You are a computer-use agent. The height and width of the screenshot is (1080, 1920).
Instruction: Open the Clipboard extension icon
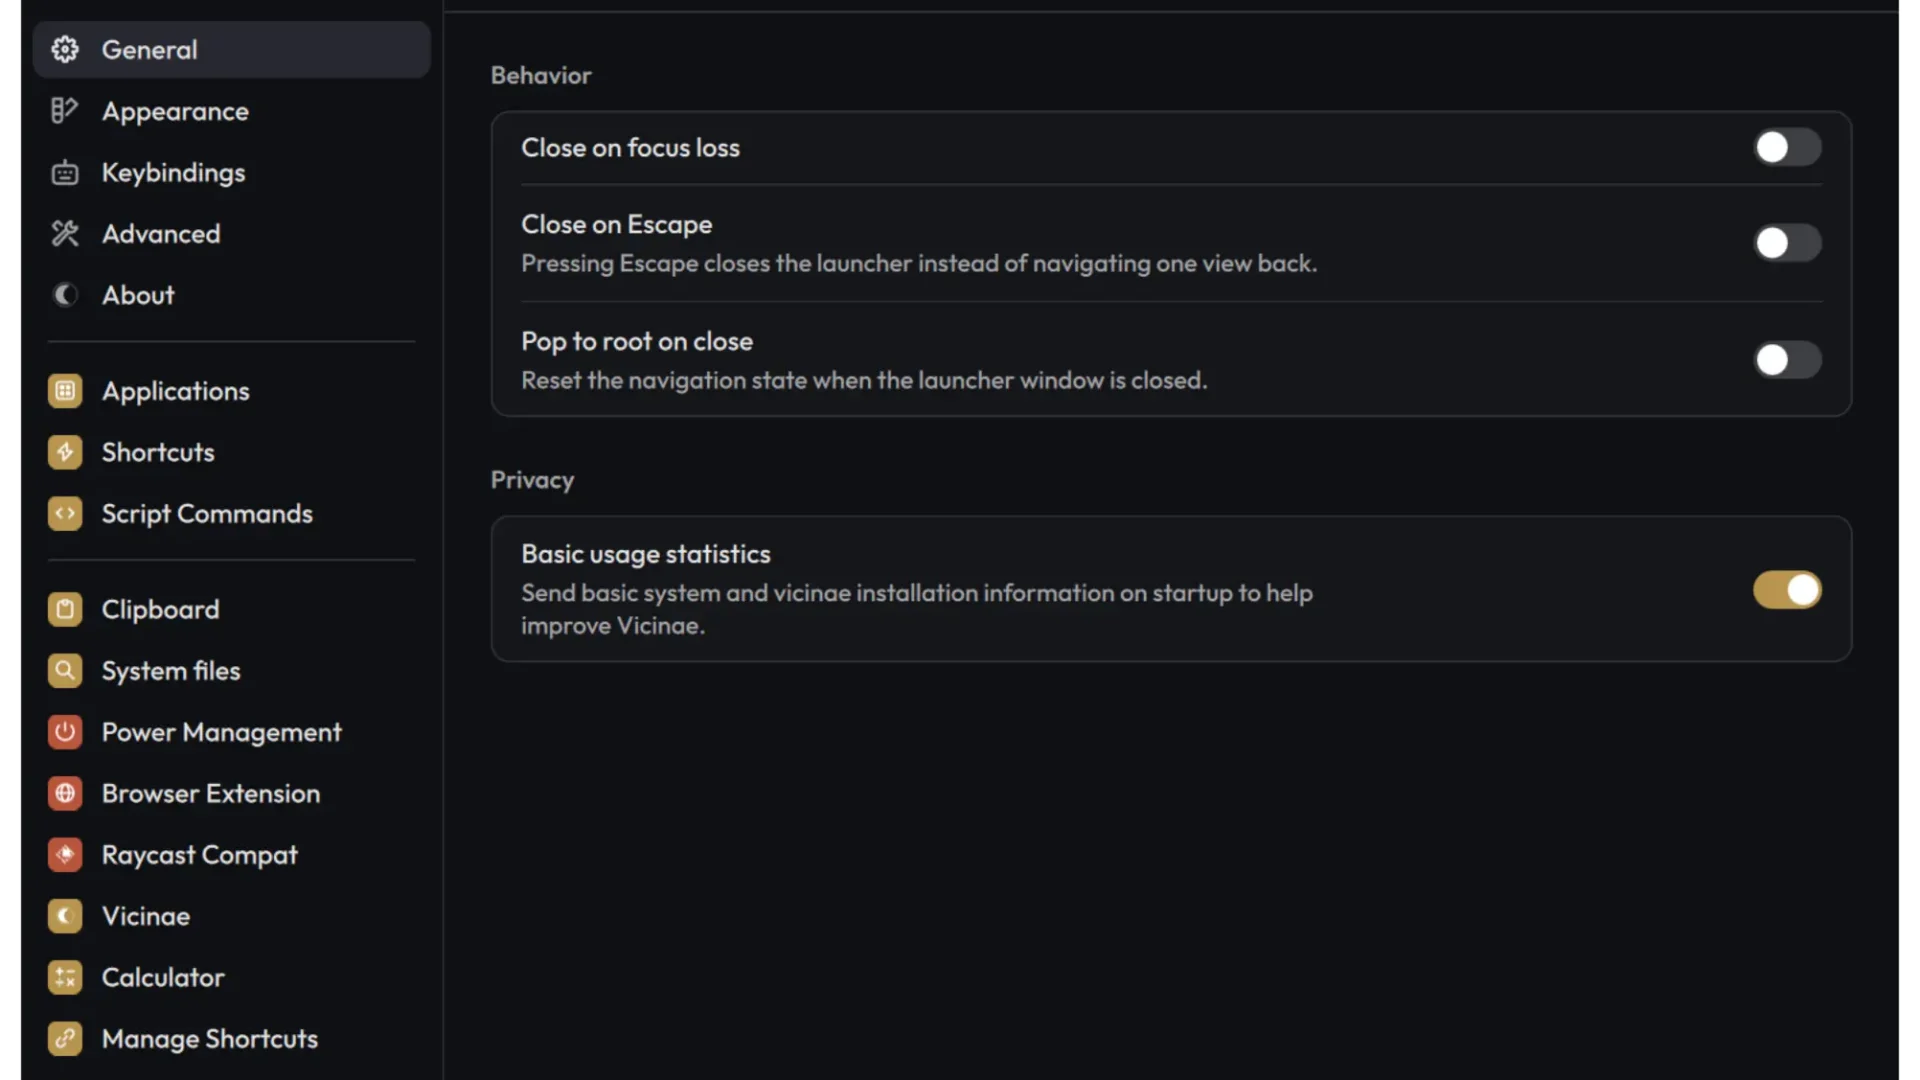click(65, 609)
